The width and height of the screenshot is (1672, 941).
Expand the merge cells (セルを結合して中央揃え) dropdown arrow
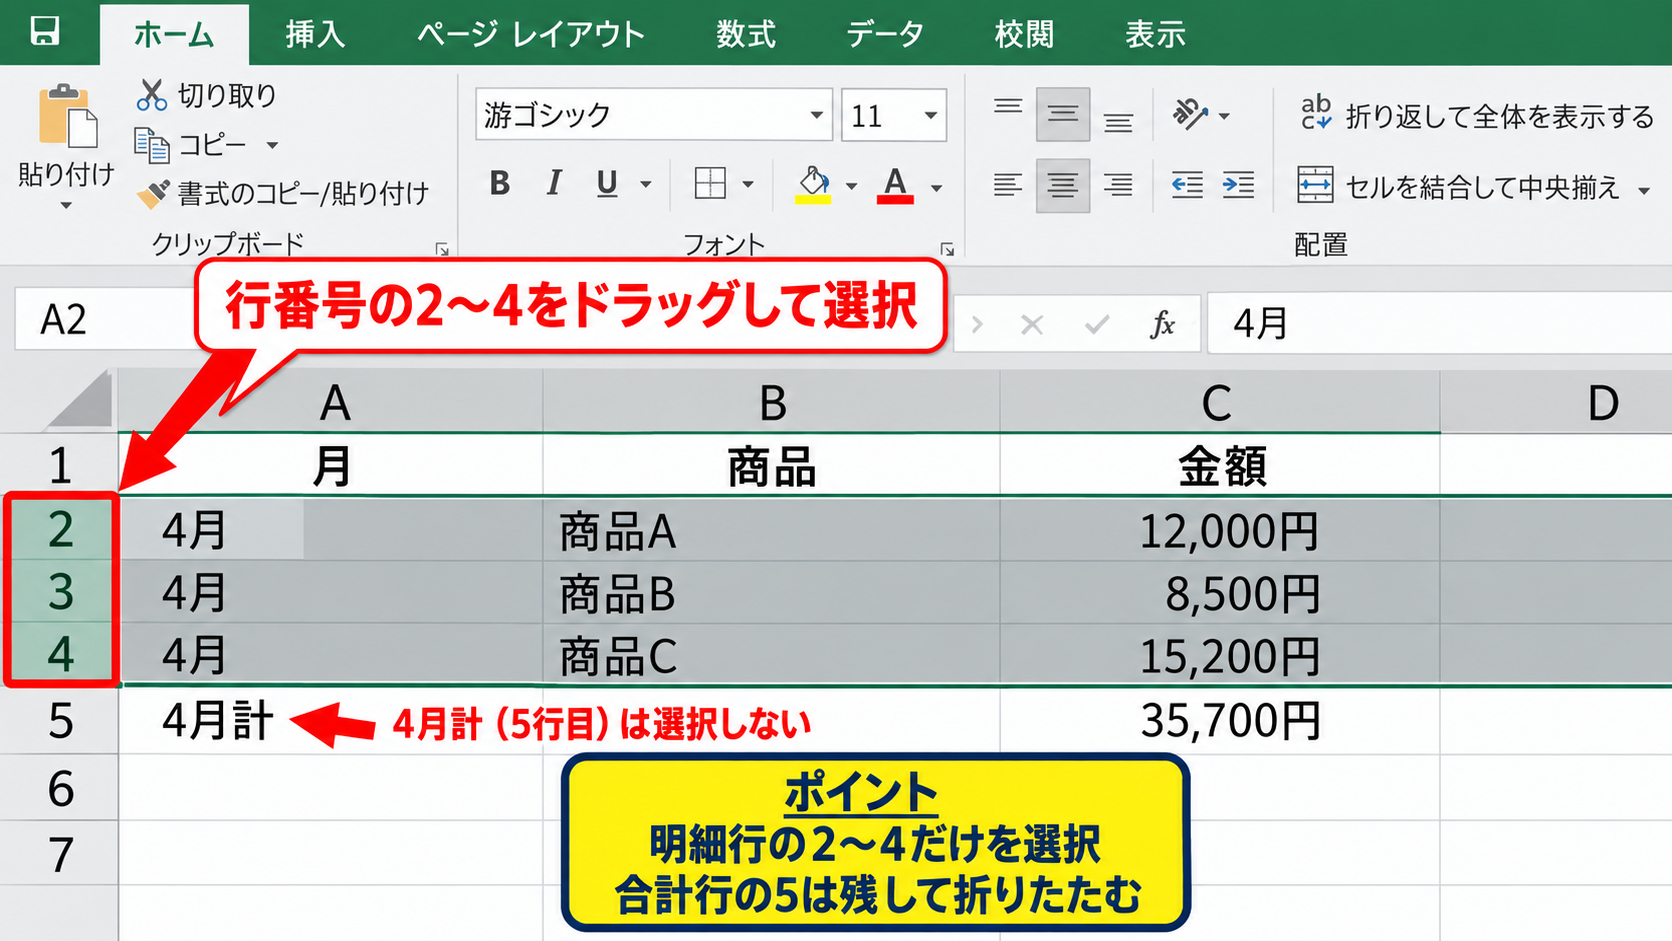click(1644, 190)
